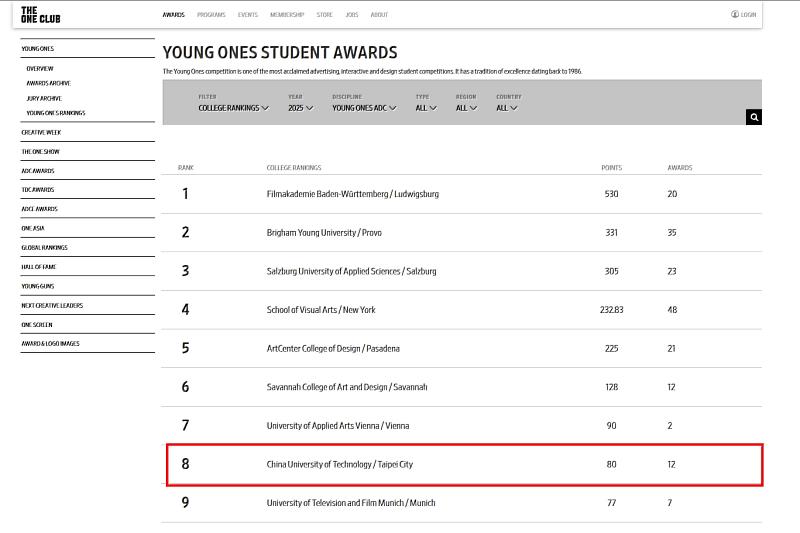Click the Points column header
Image resolution: width=800 pixels, height=533 pixels.
click(x=611, y=168)
